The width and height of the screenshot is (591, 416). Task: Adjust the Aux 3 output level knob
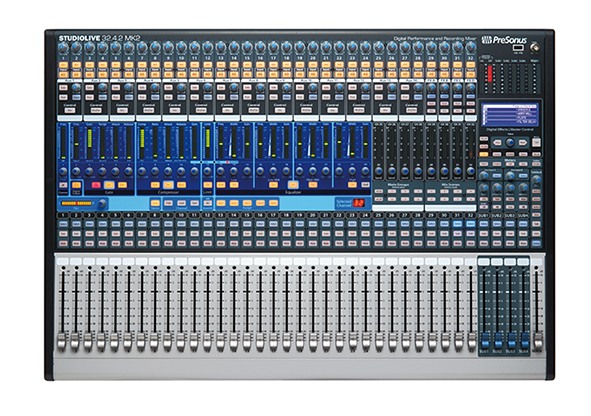click(129, 87)
